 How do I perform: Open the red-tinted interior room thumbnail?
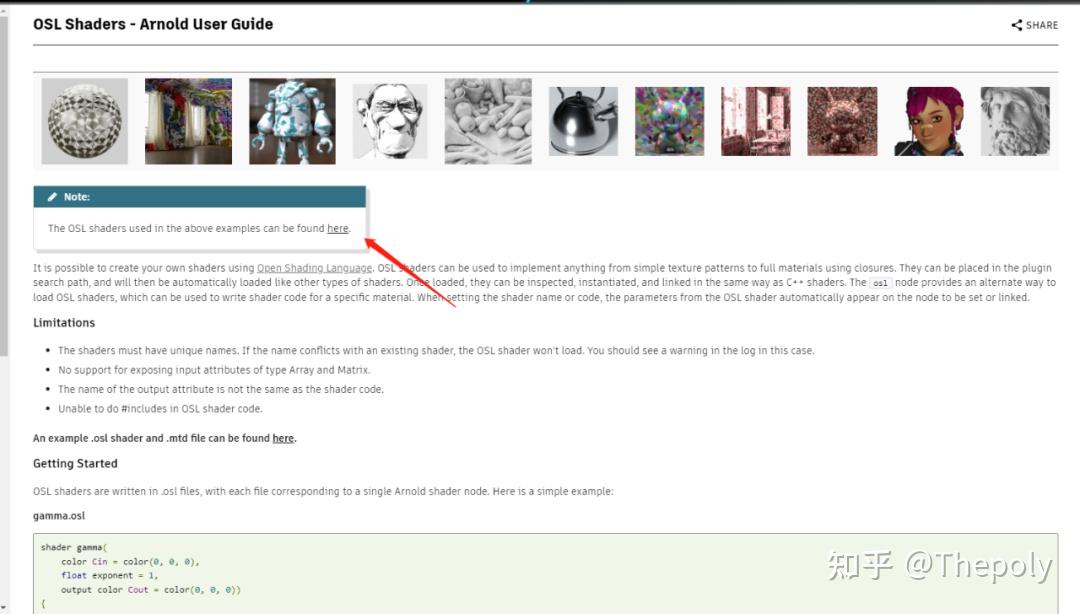[x=756, y=121]
